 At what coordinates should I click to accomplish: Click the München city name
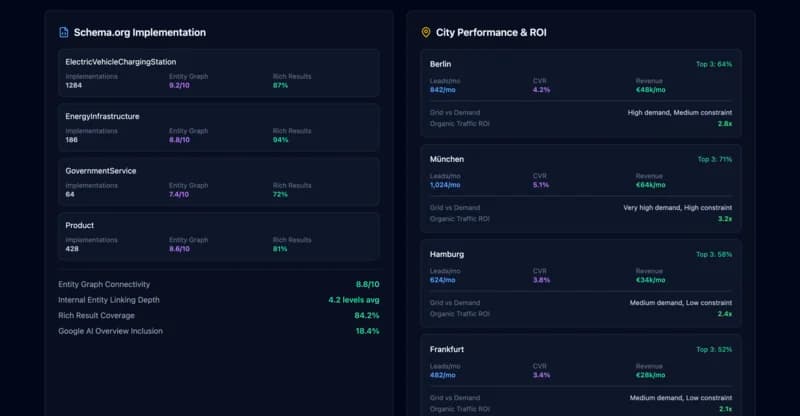(x=447, y=159)
